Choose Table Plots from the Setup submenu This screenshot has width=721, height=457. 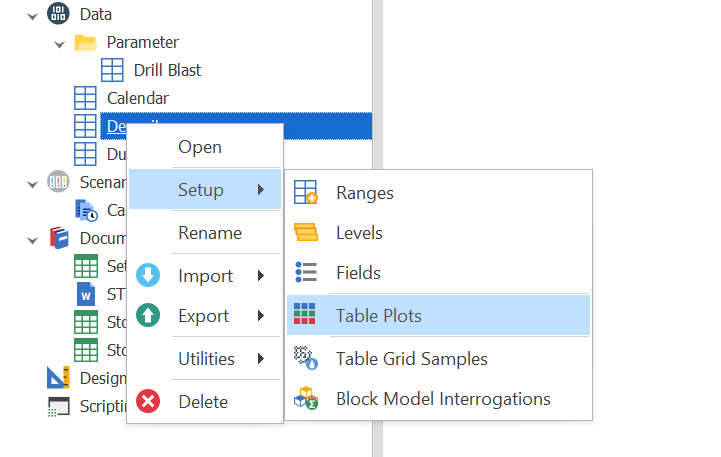379,316
